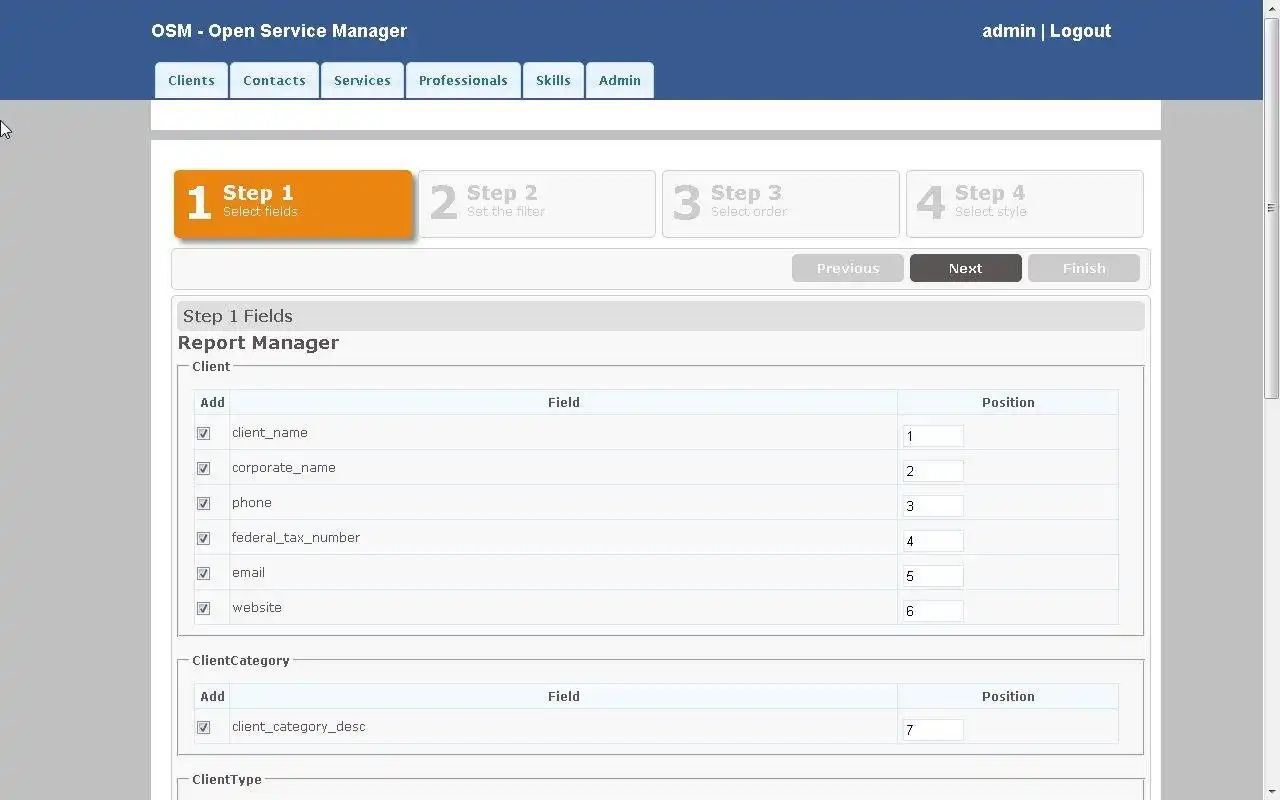Disable the email field checkbox
1280x800 pixels.
[204, 574]
